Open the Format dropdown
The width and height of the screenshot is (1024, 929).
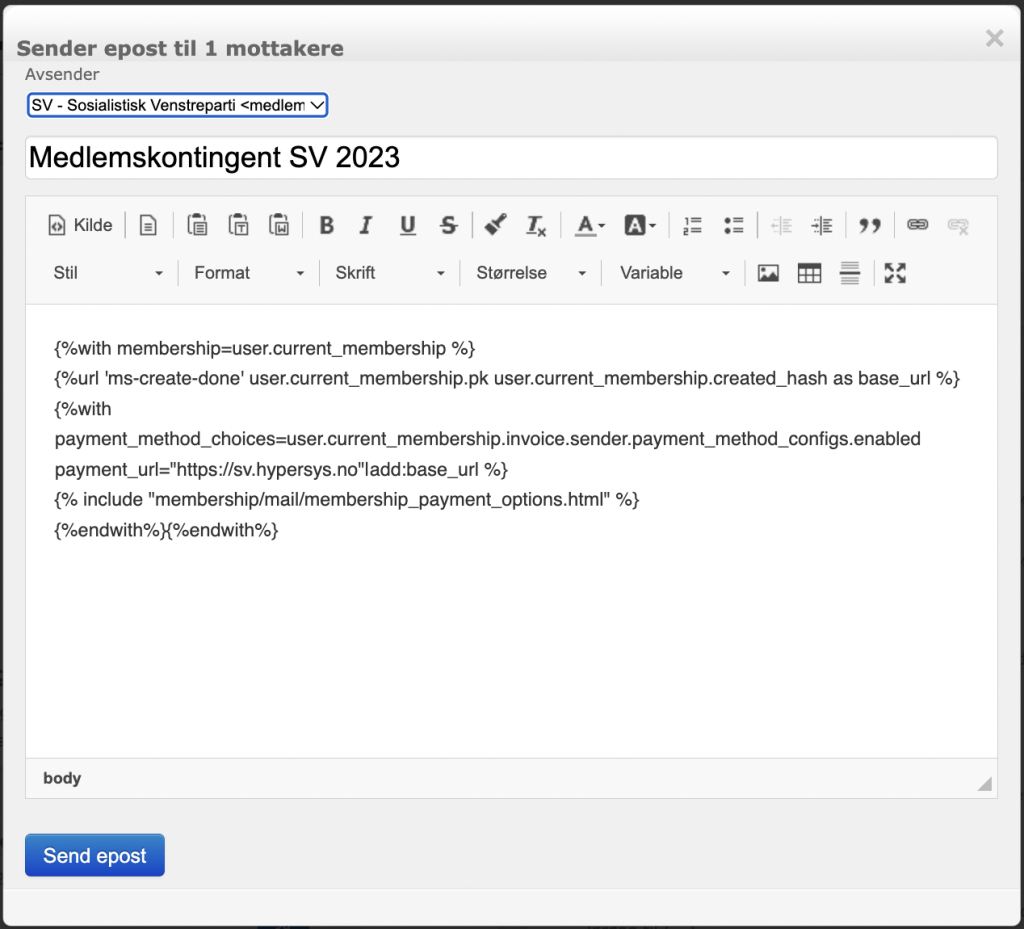click(249, 273)
